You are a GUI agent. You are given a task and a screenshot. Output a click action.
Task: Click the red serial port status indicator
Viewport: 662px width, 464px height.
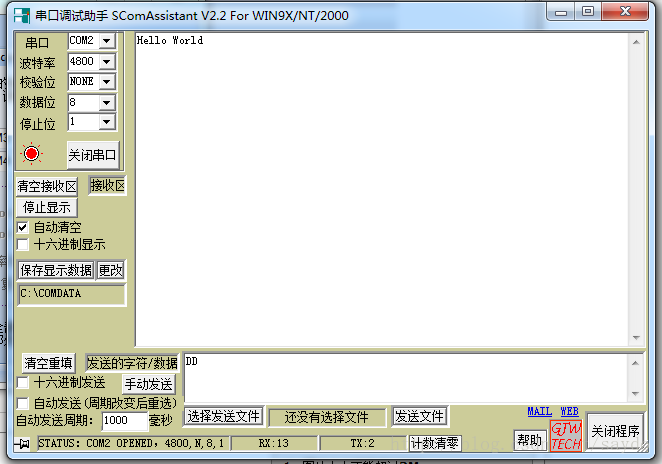pos(32,154)
